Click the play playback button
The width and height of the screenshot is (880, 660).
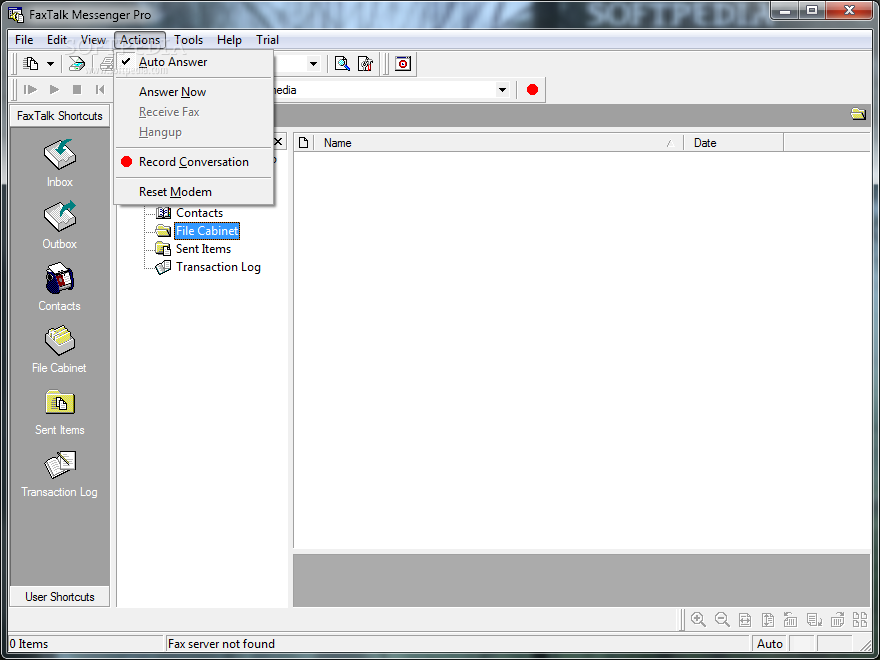pos(54,90)
